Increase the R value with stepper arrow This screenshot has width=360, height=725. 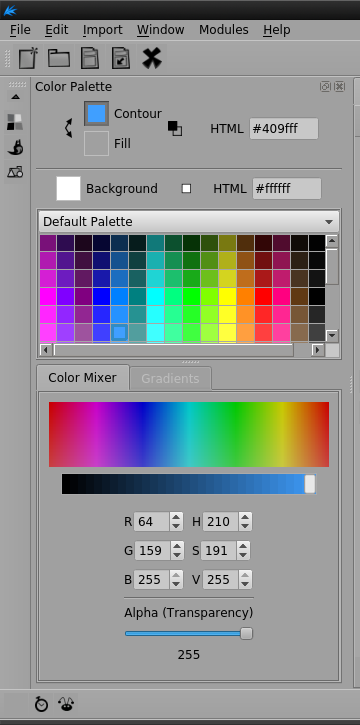pos(176,517)
